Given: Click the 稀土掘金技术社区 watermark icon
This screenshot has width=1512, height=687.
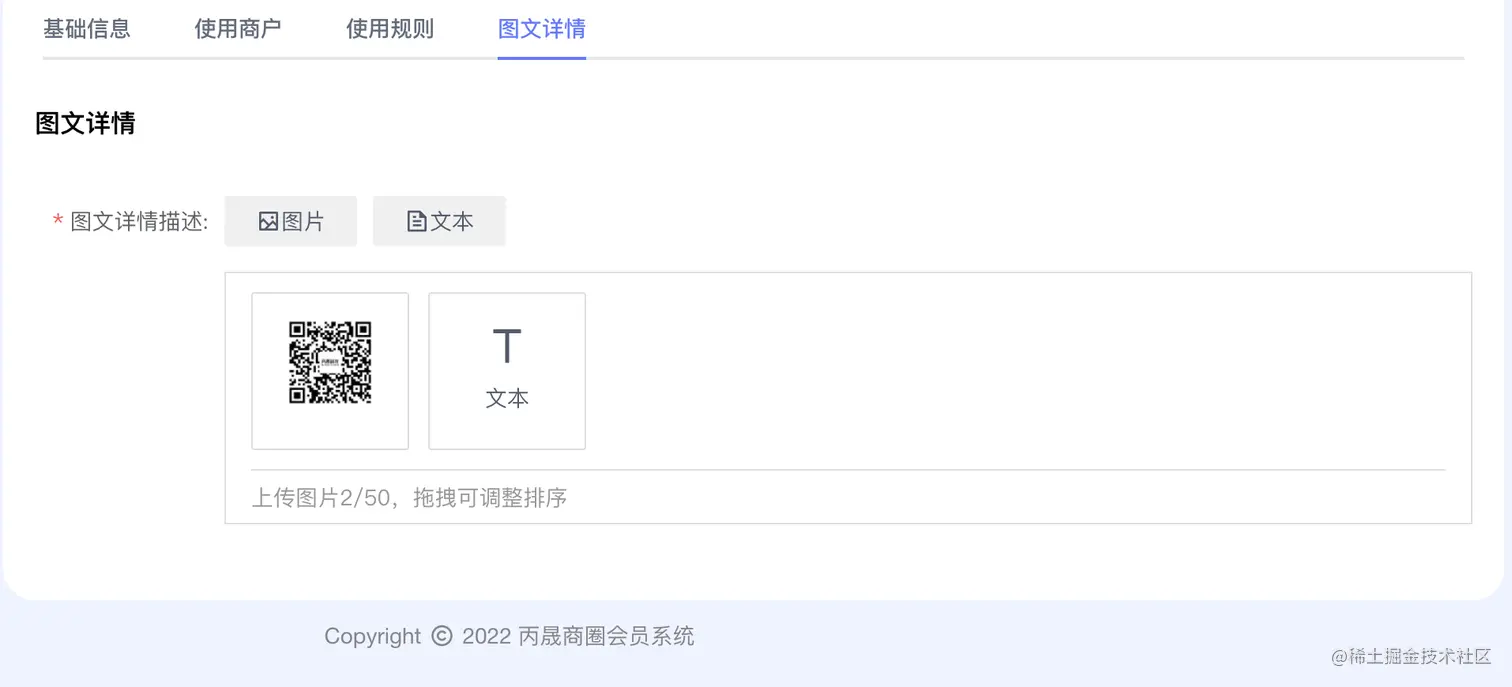Looking at the screenshot, I should 1338,658.
